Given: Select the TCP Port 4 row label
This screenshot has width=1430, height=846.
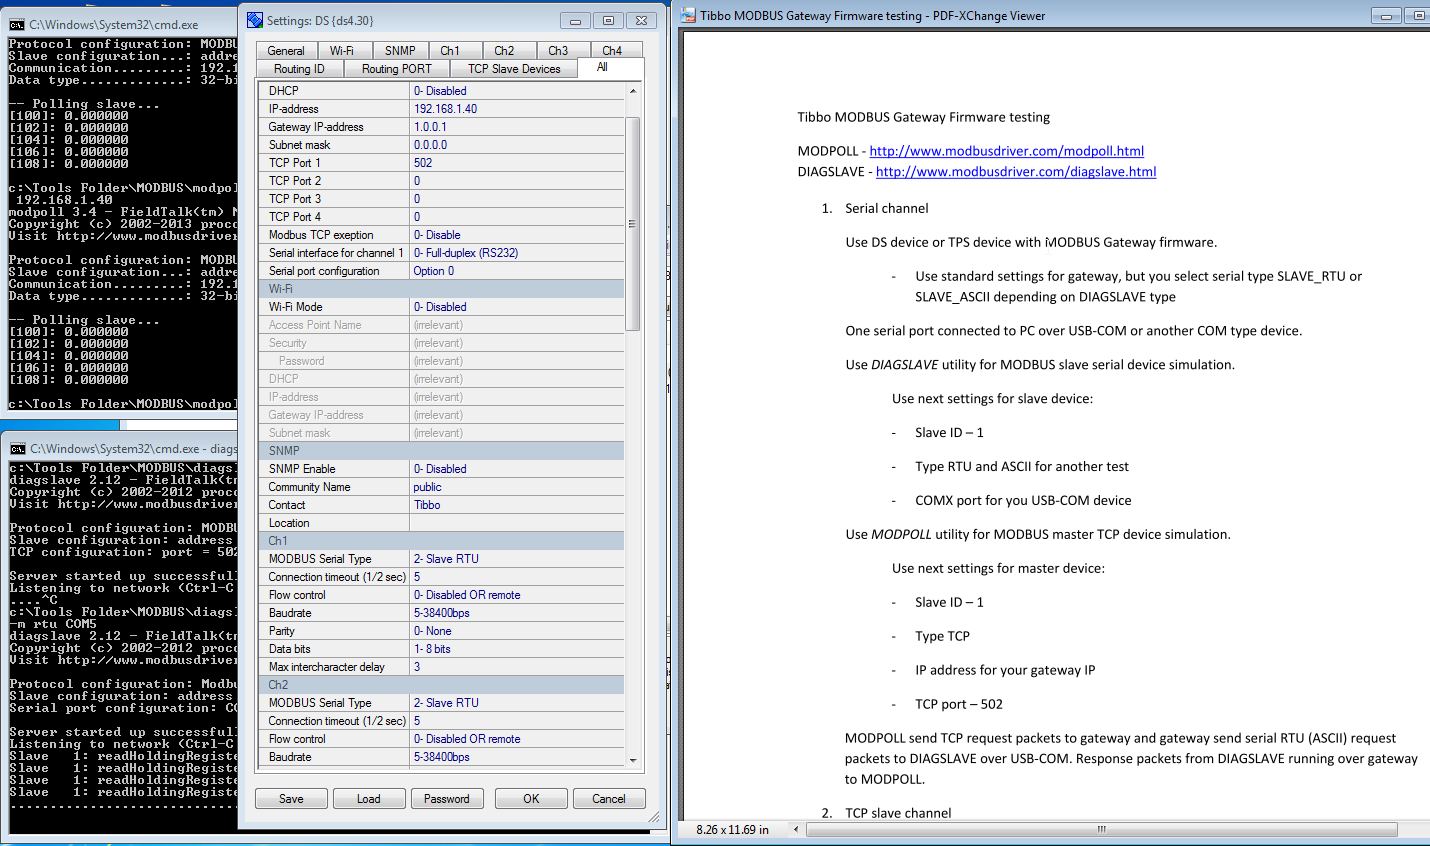Looking at the screenshot, I should click(295, 217).
